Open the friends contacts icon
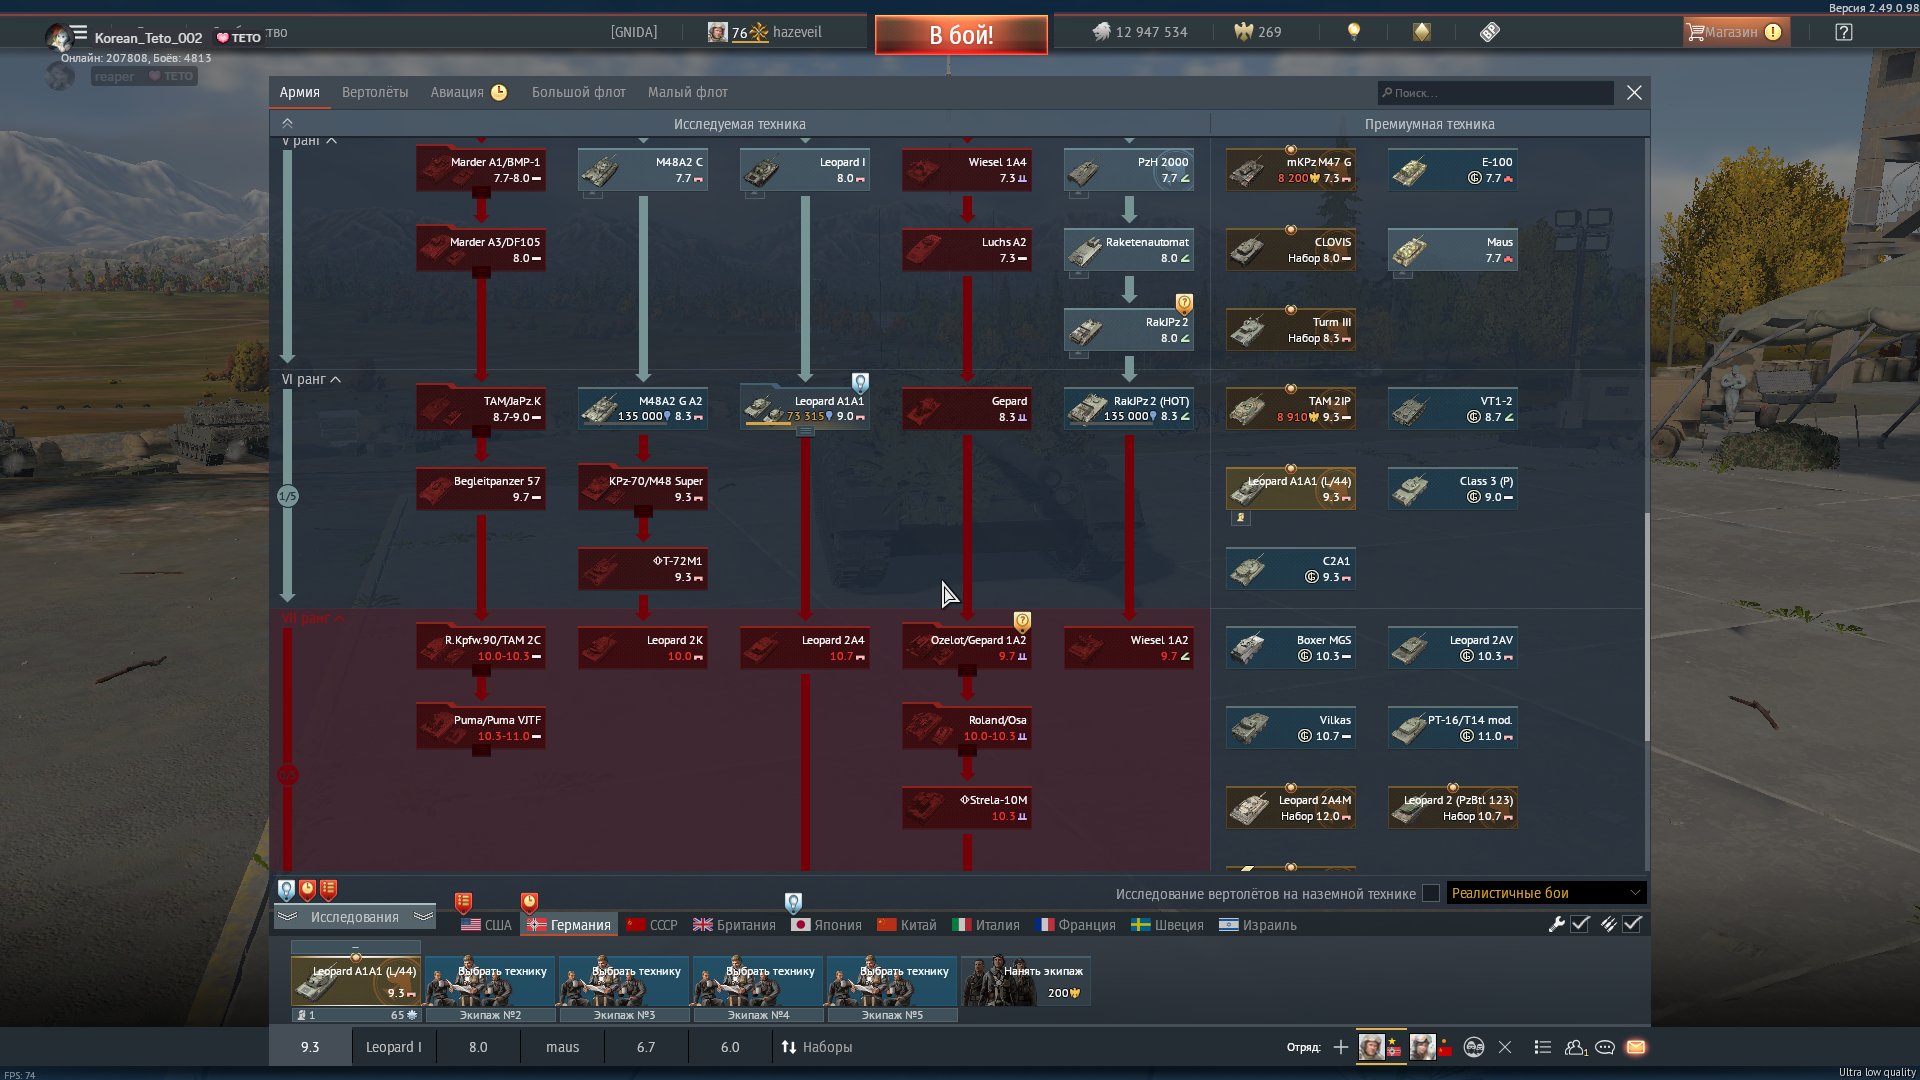Viewport: 1920px width, 1080px height. click(x=1575, y=1047)
